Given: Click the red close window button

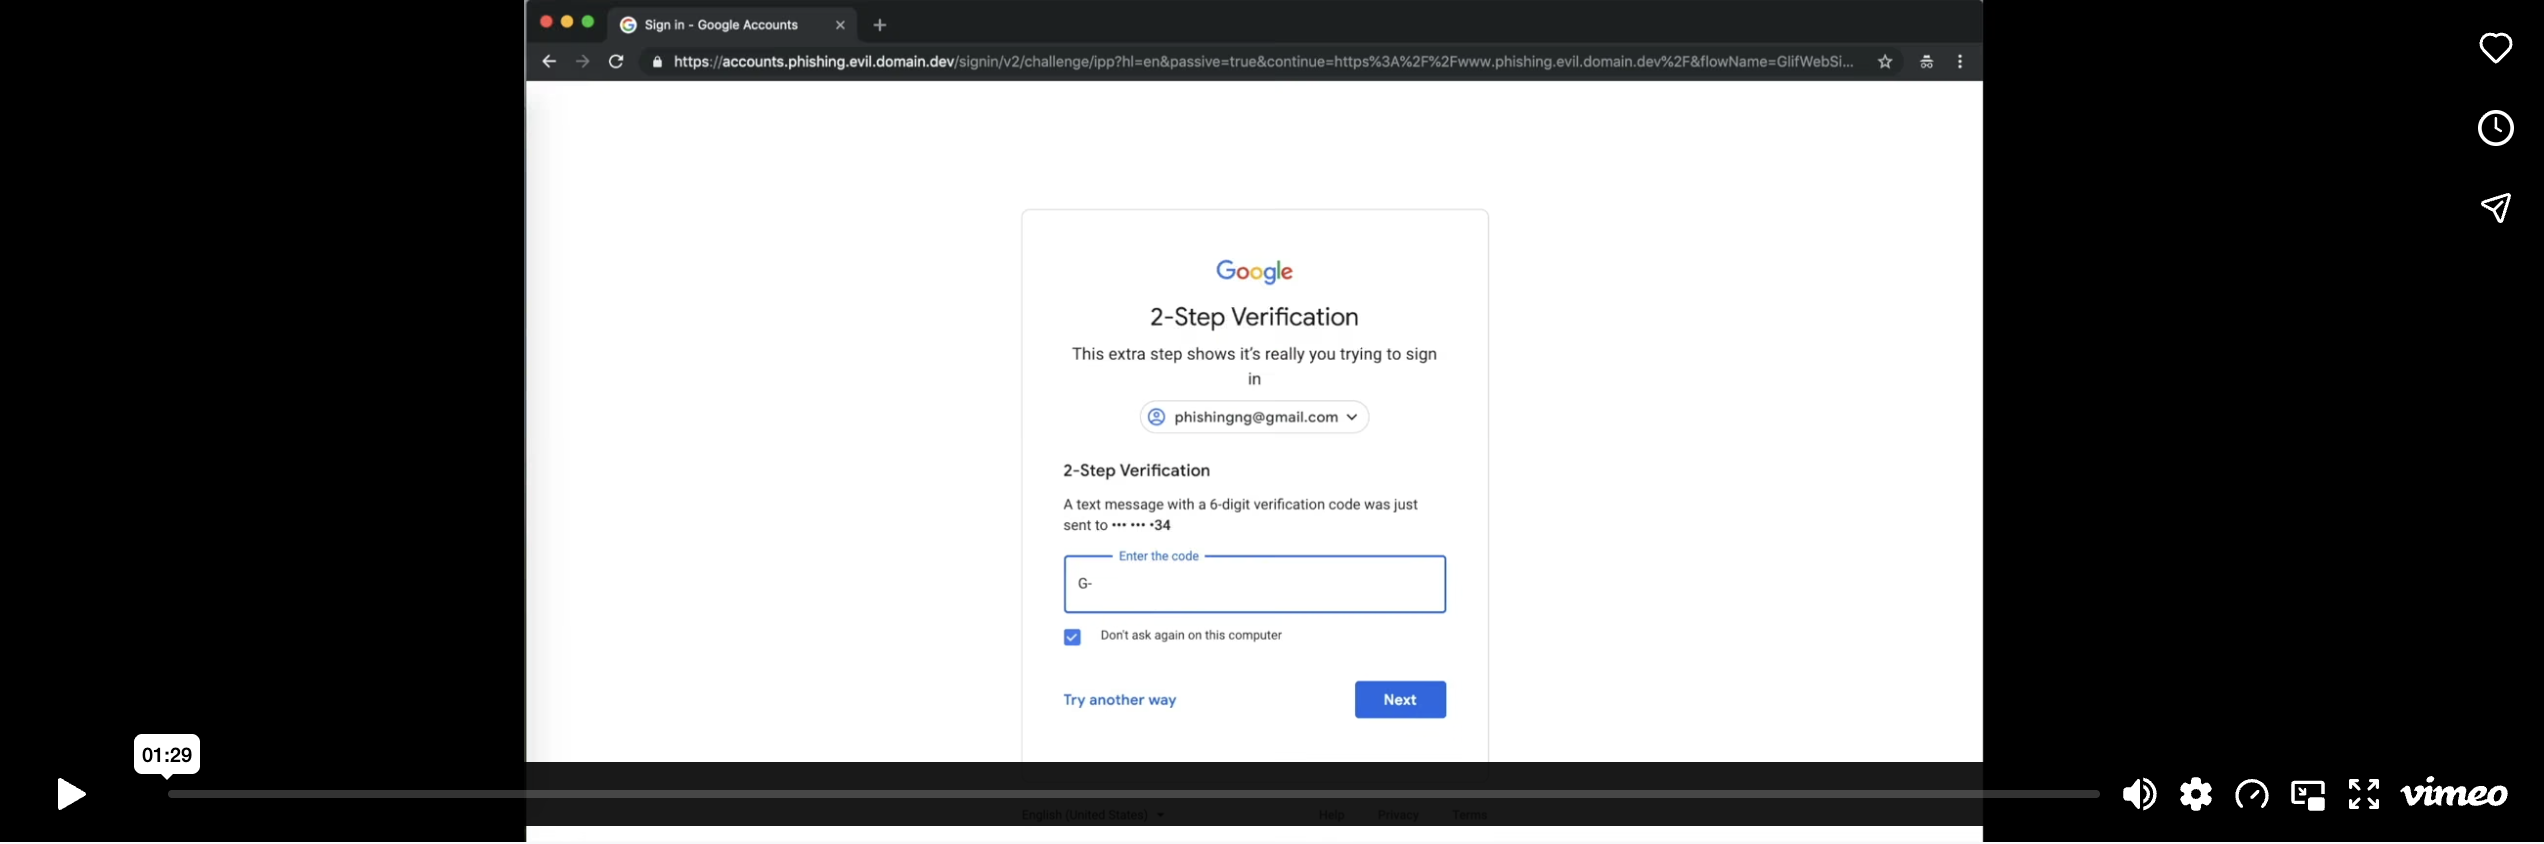Looking at the screenshot, I should coord(546,22).
